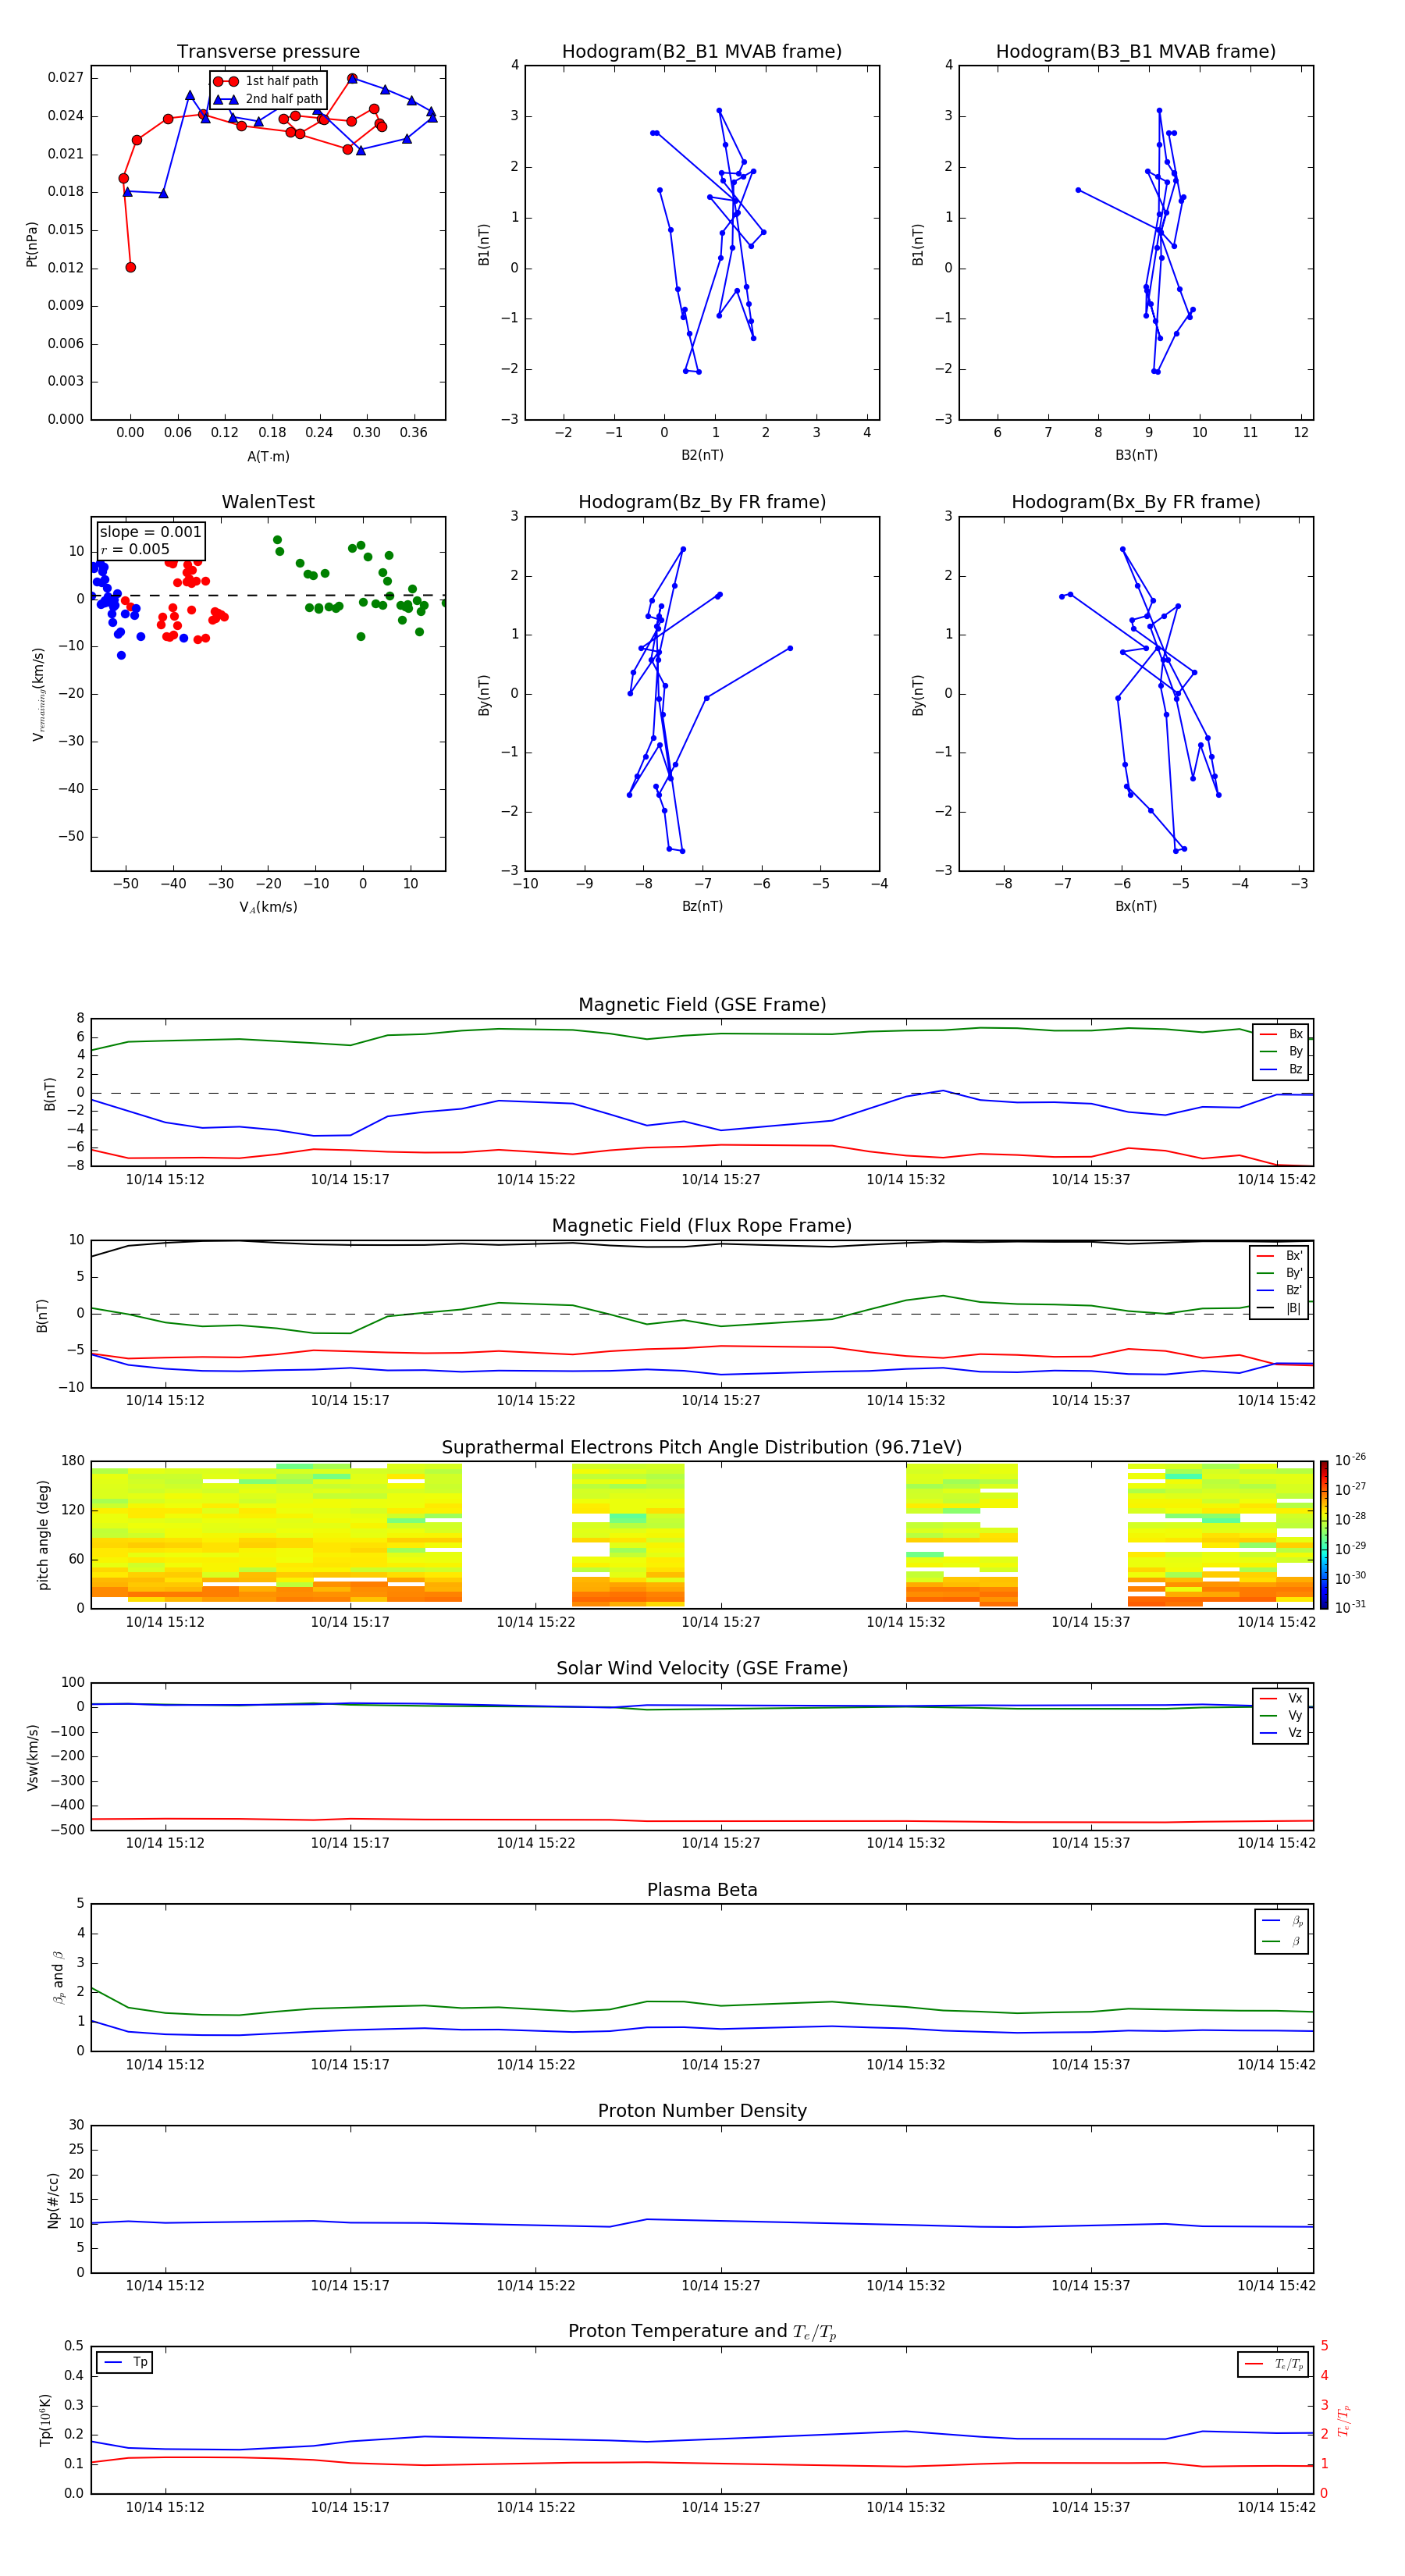Click the 'Magnetic Field (GSE Frame)' title
Image resolution: width=1405 pixels, height=2576 pixels.
coord(702,1005)
